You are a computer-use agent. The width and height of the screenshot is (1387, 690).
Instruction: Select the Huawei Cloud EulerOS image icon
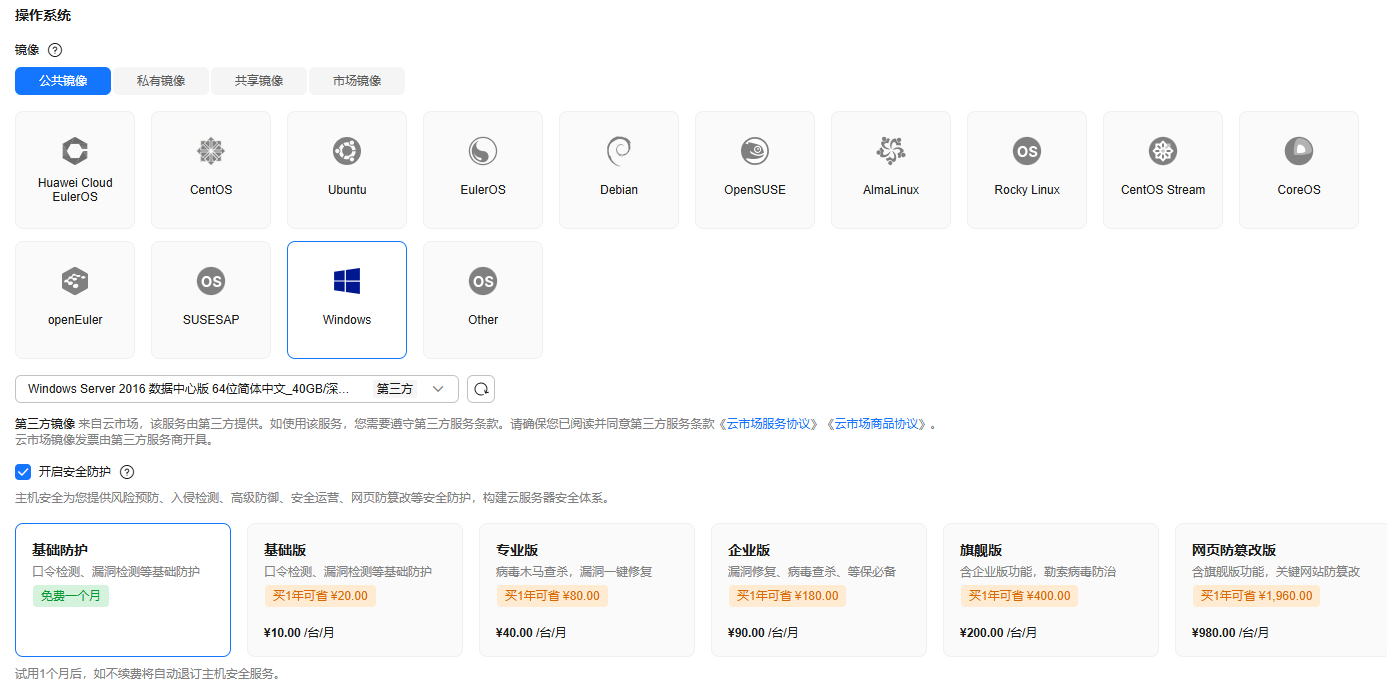75,151
